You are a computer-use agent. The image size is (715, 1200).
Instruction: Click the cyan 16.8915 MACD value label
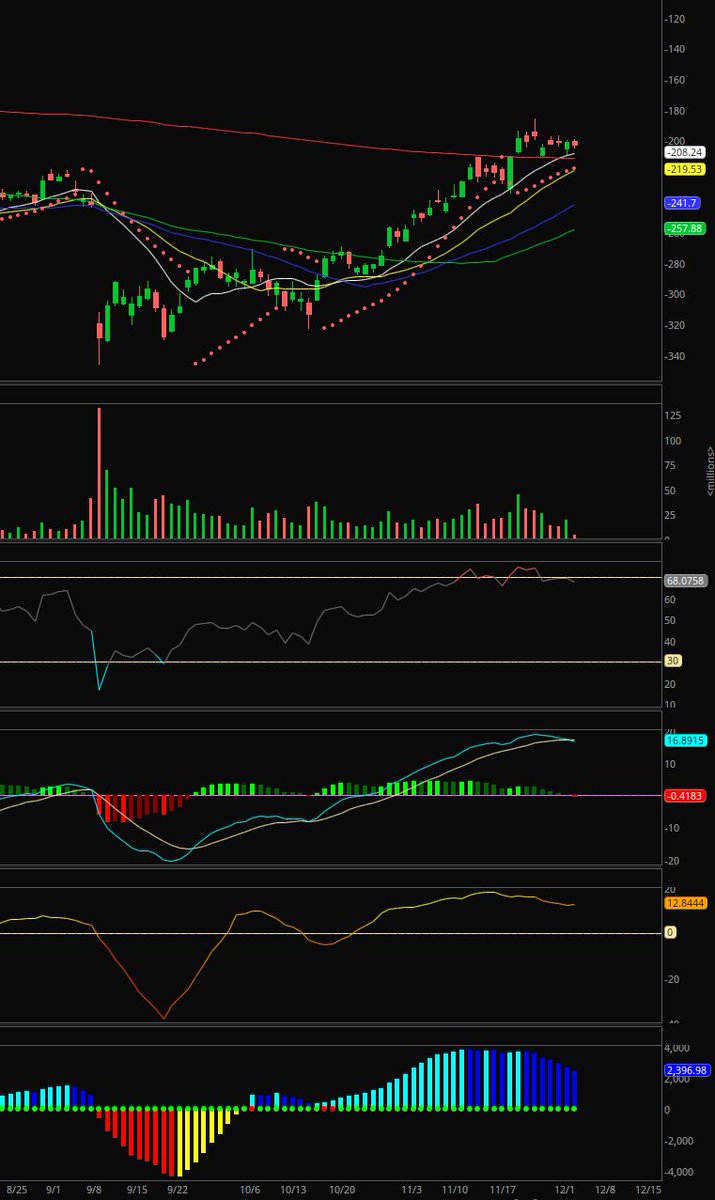pyautogui.click(x=686, y=740)
